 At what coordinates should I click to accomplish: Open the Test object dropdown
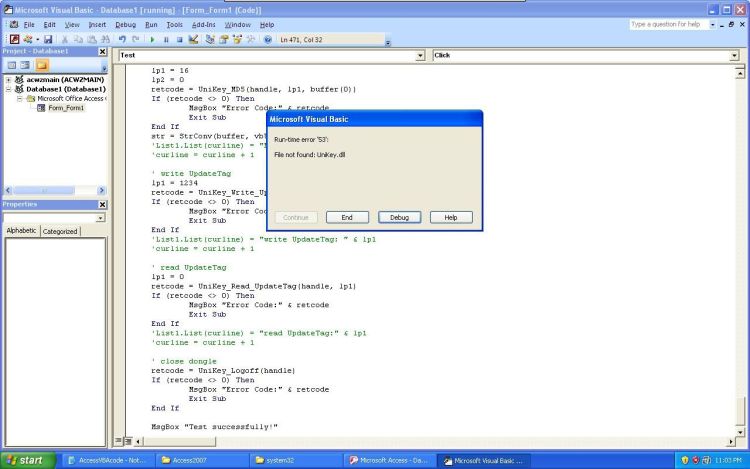pyautogui.click(x=420, y=56)
